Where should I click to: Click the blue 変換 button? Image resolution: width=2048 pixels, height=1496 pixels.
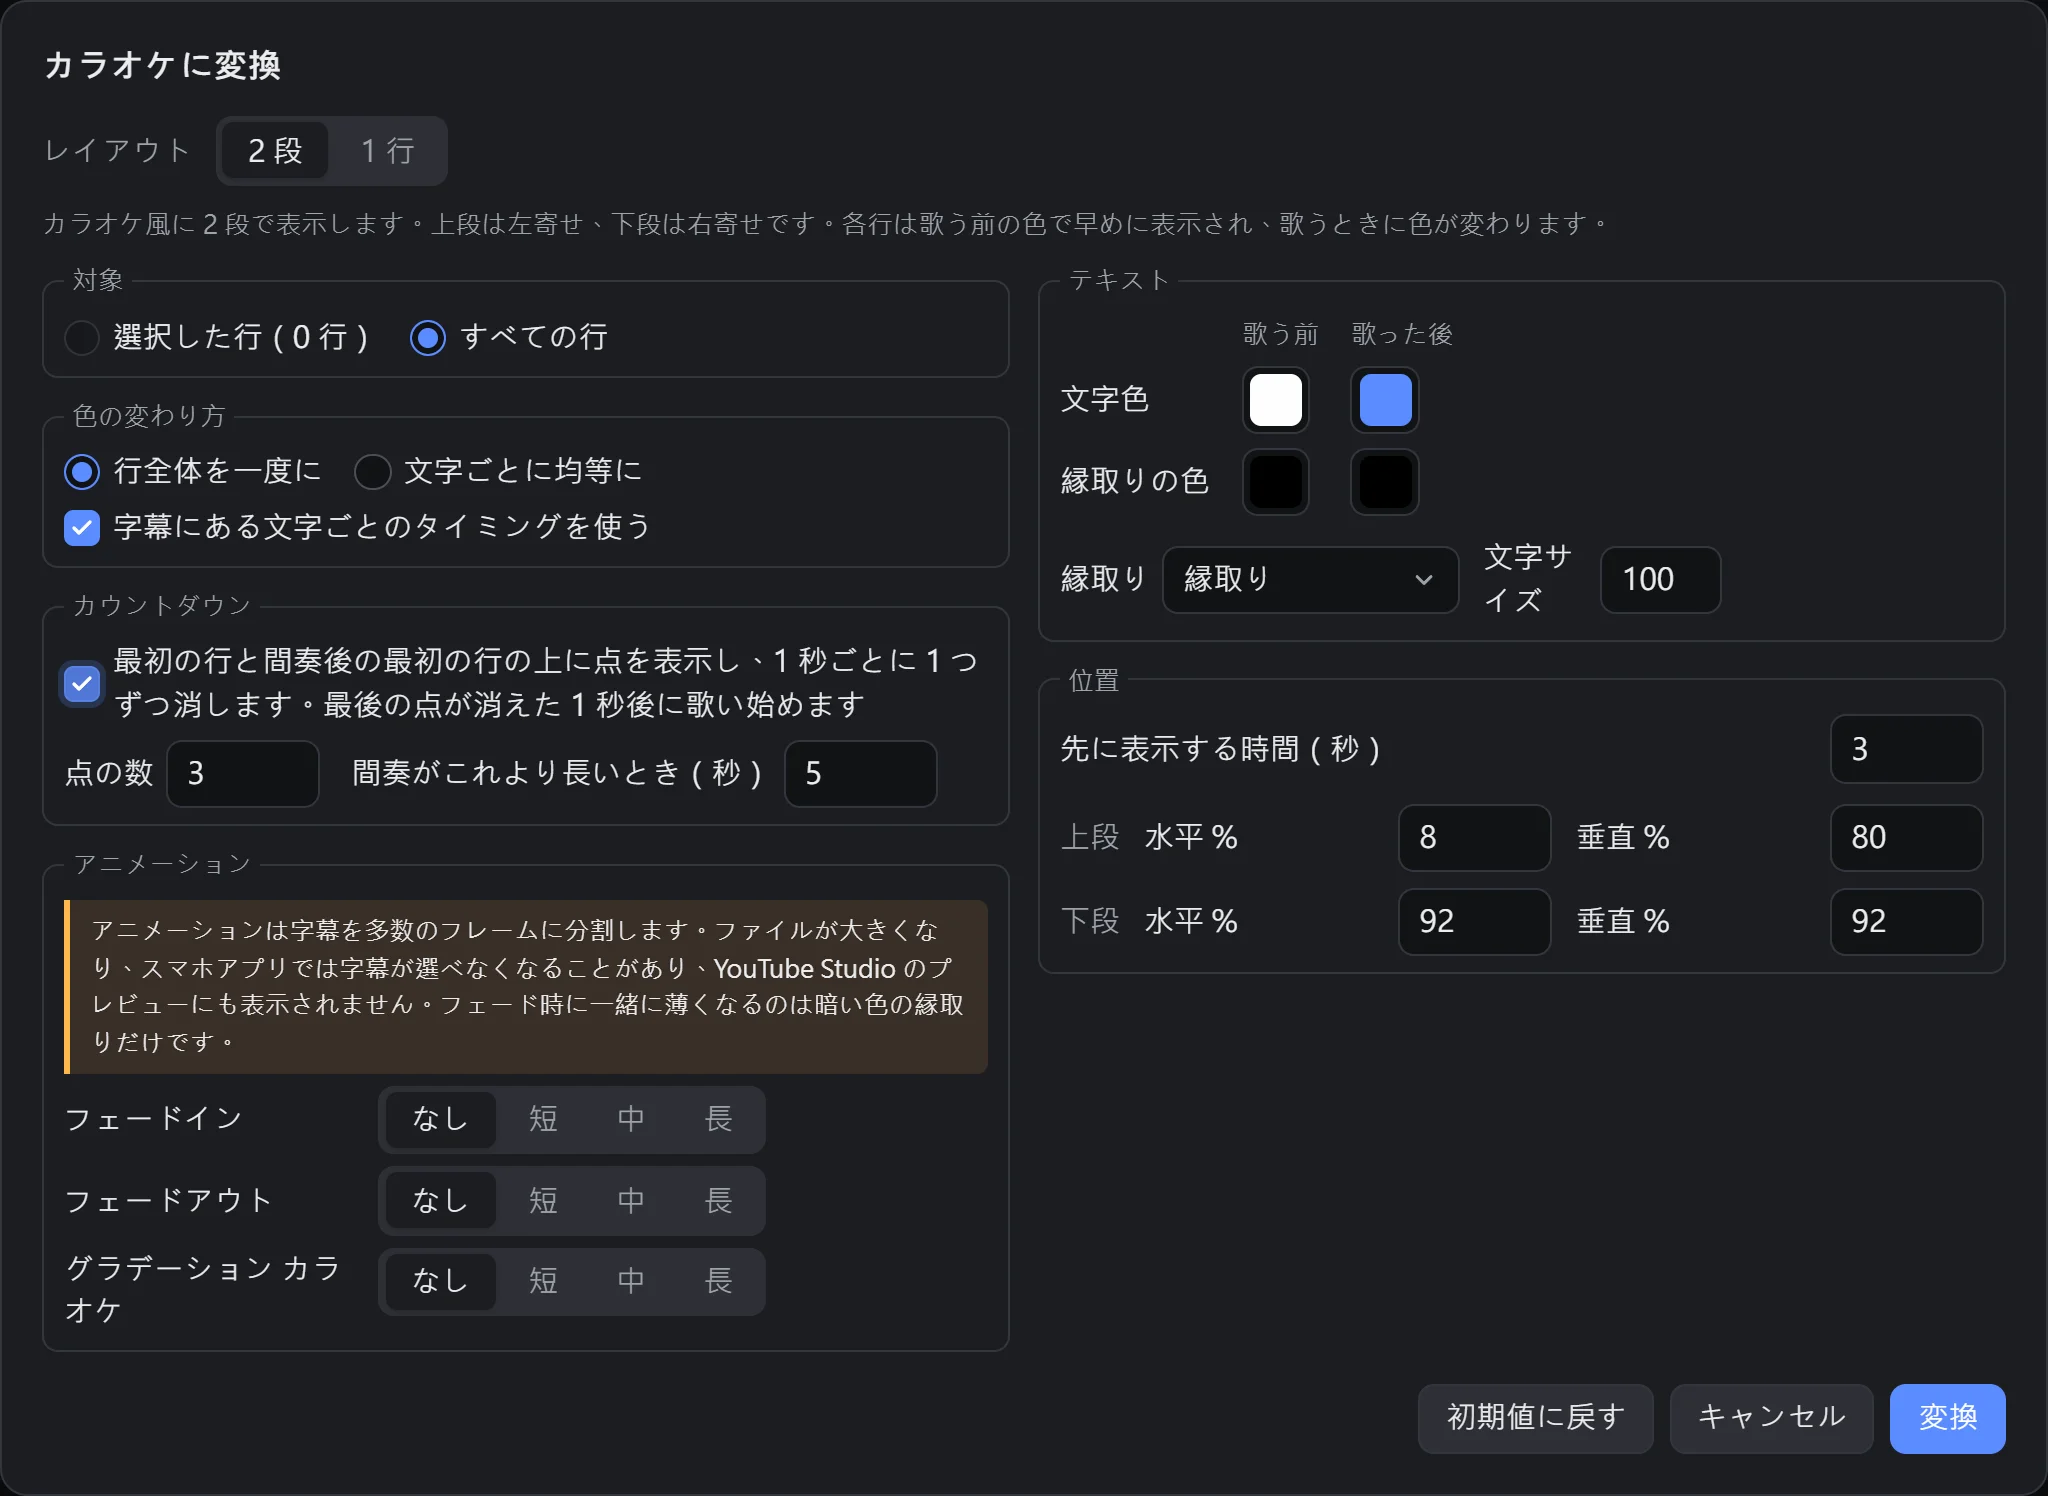1947,1418
